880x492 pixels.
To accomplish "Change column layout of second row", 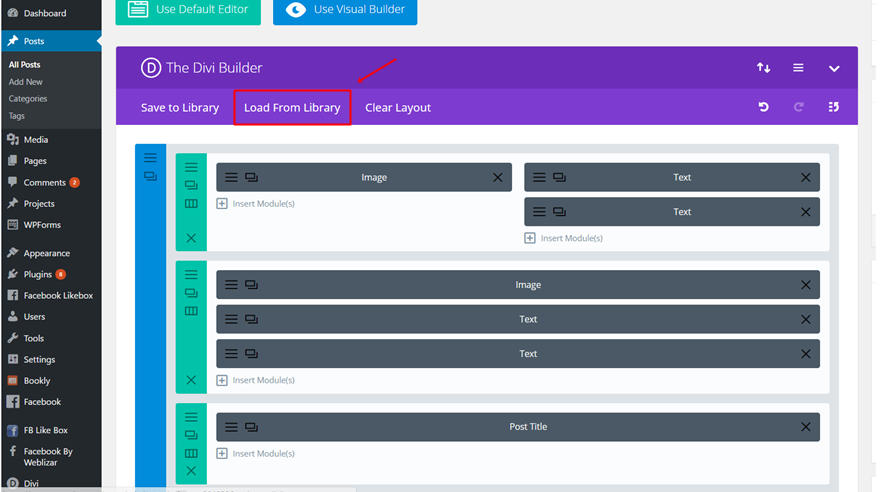I will click(x=191, y=311).
